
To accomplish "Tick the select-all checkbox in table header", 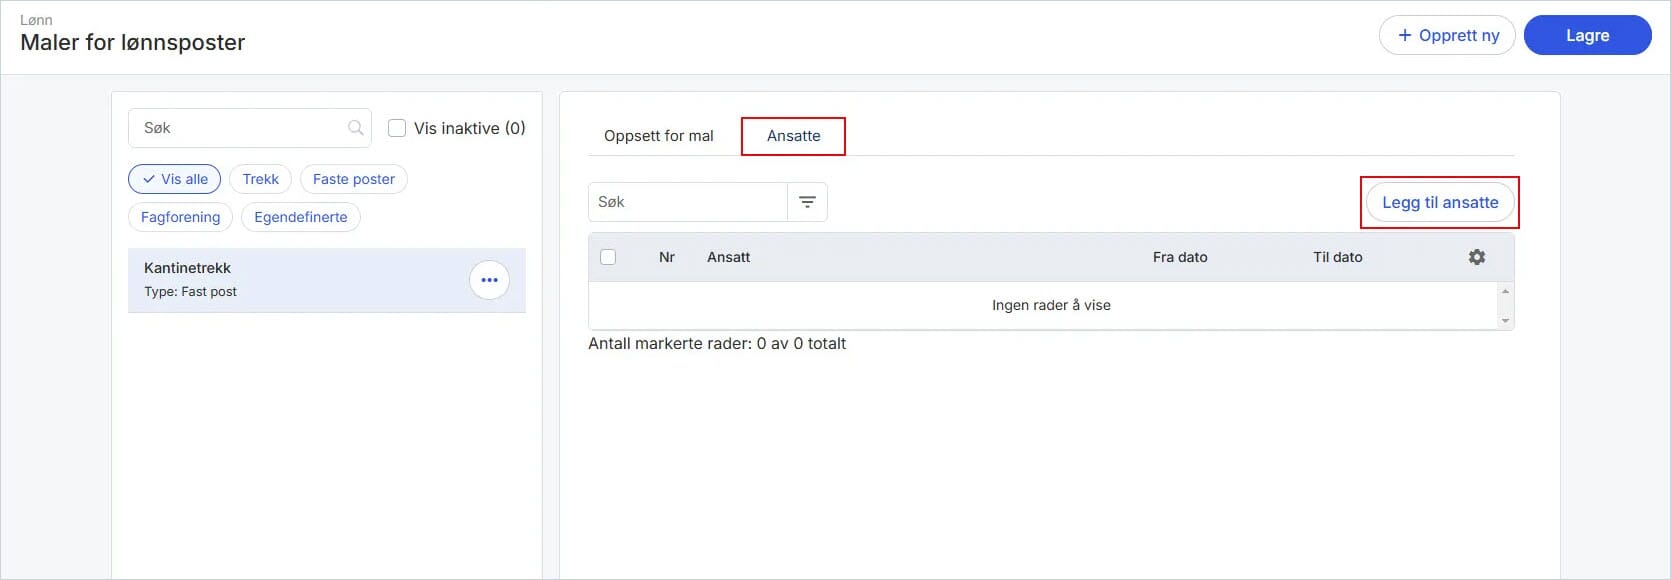I will coord(608,257).
